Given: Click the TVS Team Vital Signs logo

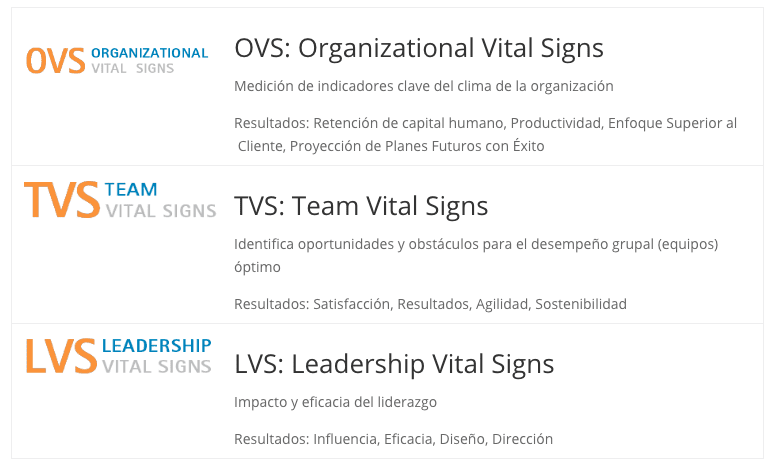Looking at the screenshot, I should [x=120, y=200].
